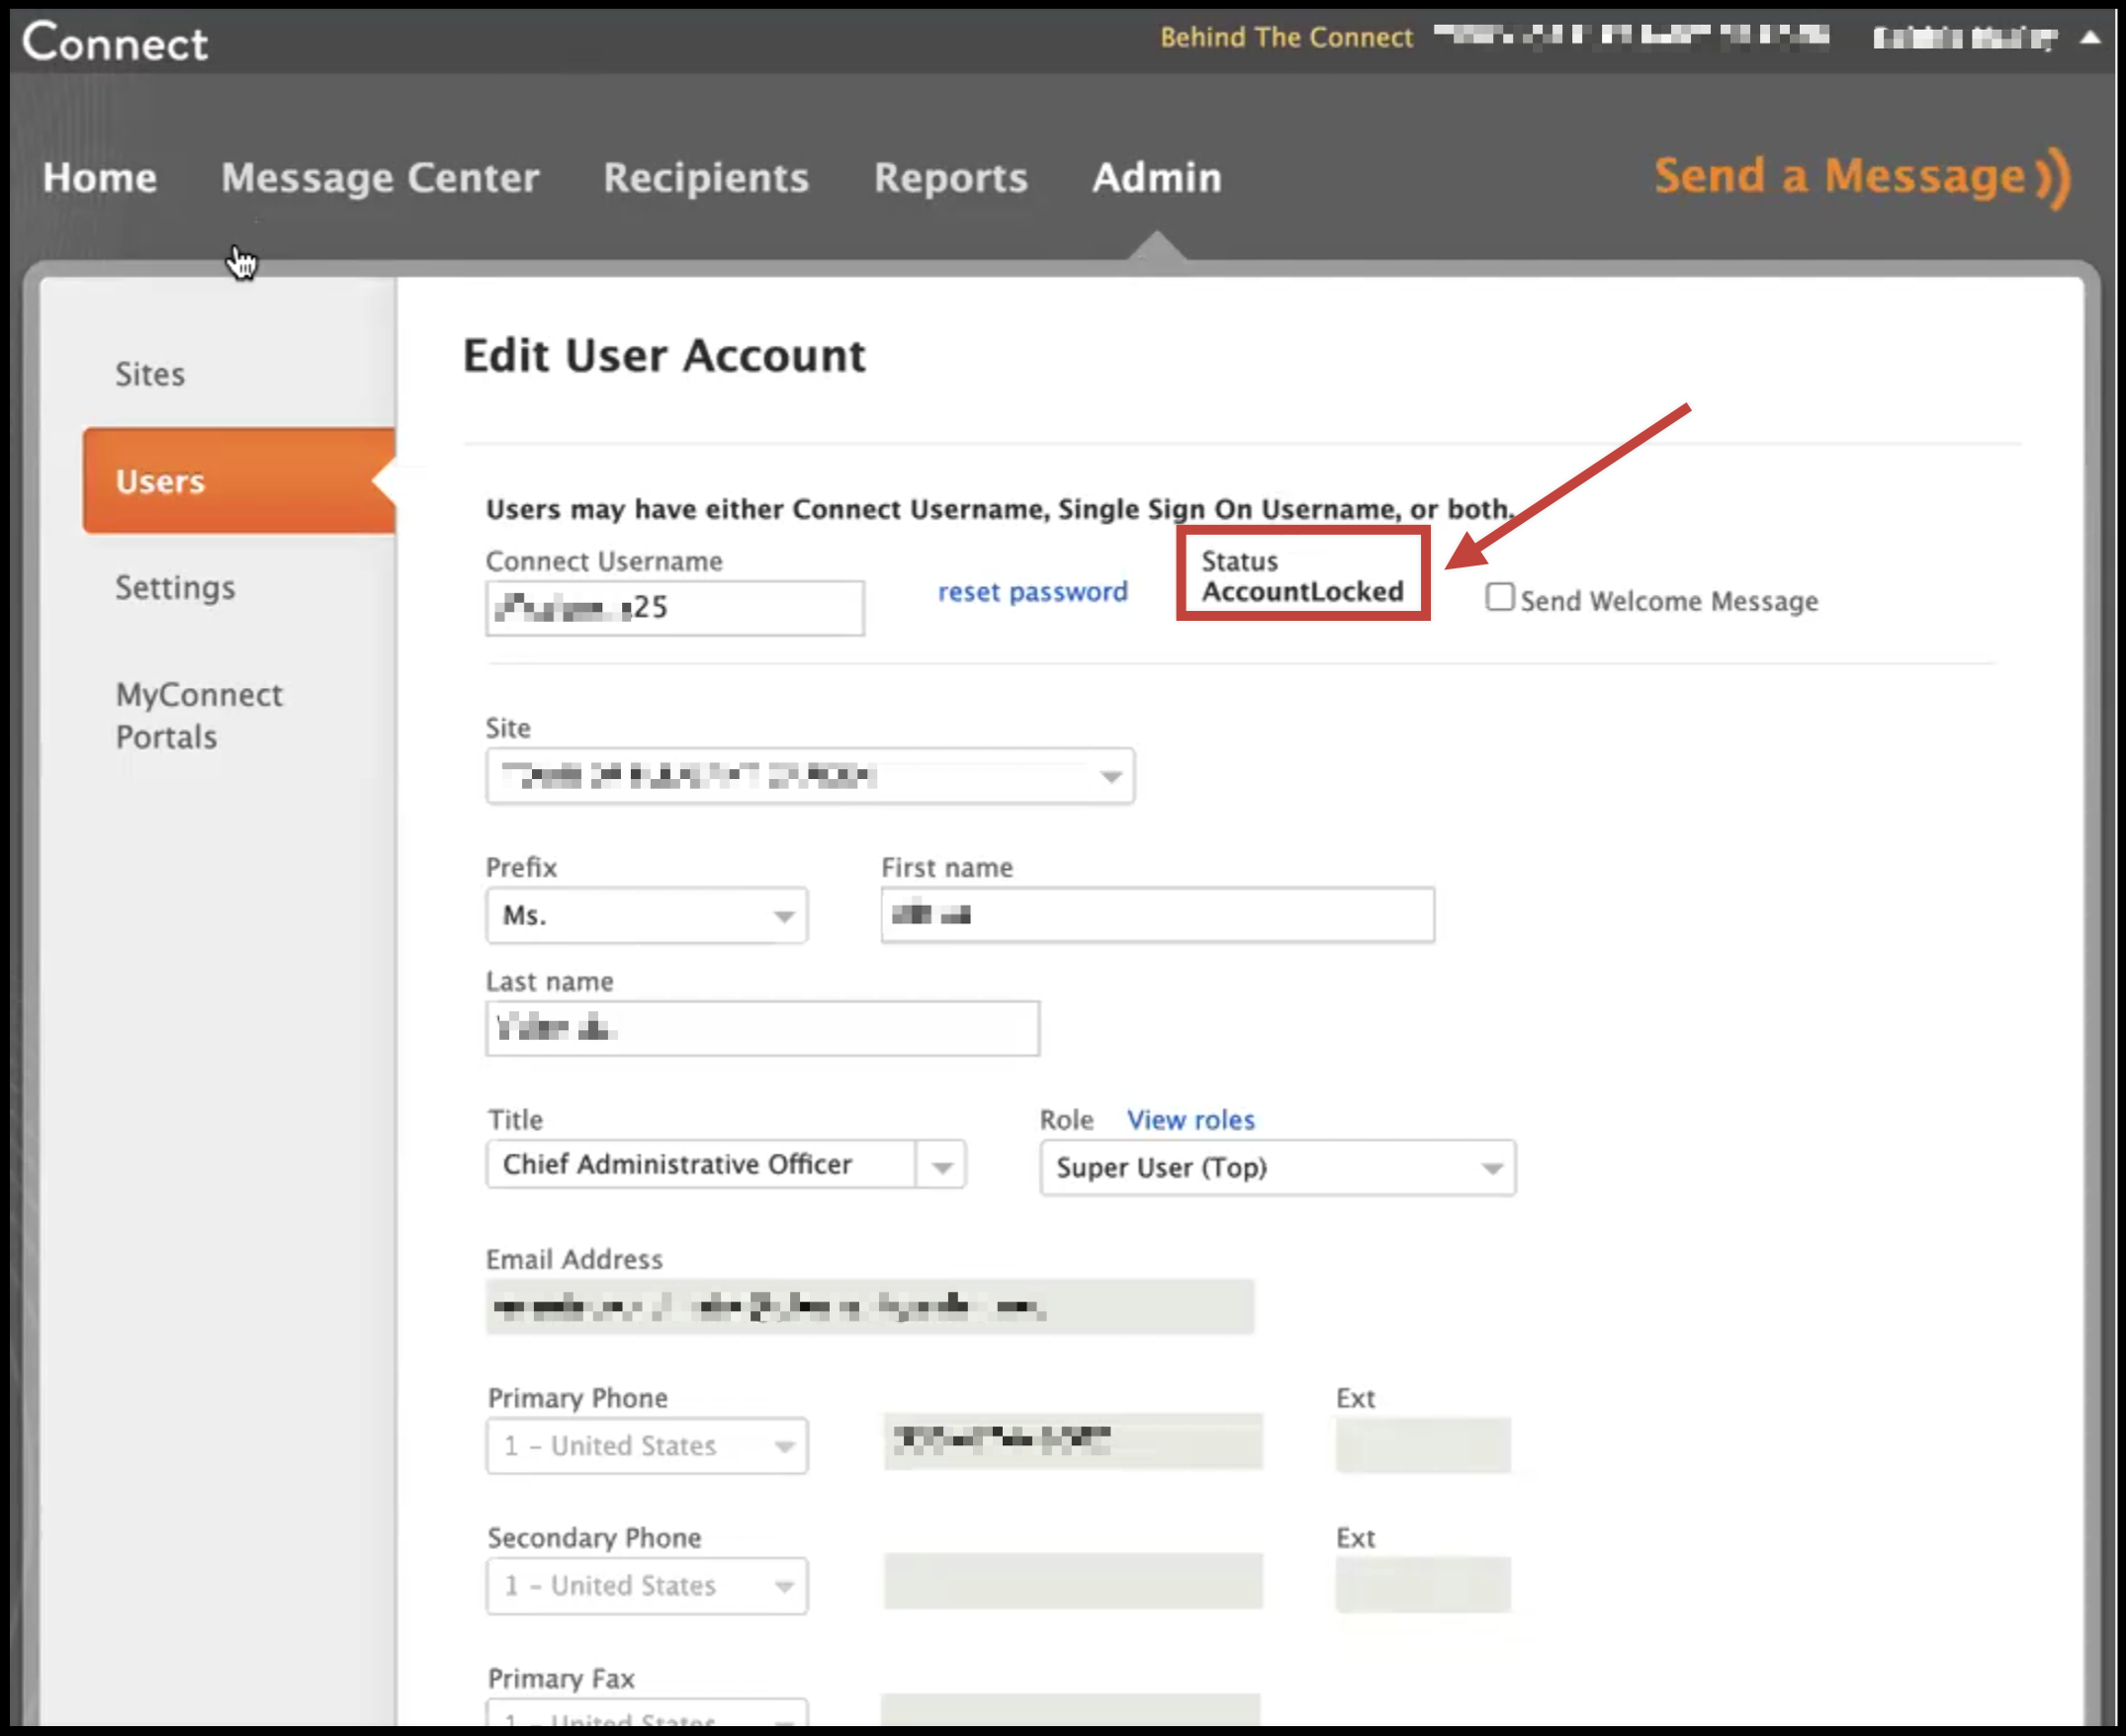The height and width of the screenshot is (1736, 2126).
Task: Open MyConnect Portals in the sidebar
Action: click(x=198, y=715)
